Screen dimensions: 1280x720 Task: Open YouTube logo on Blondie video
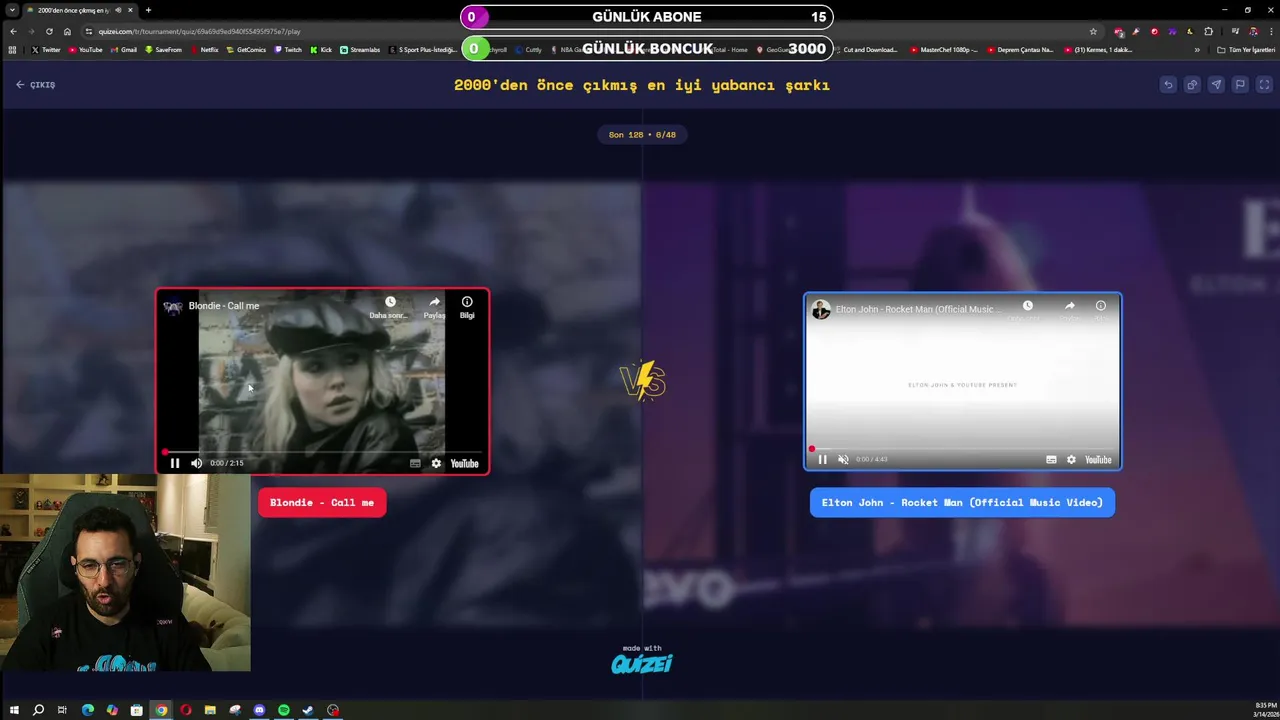pyautogui.click(x=464, y=463)
